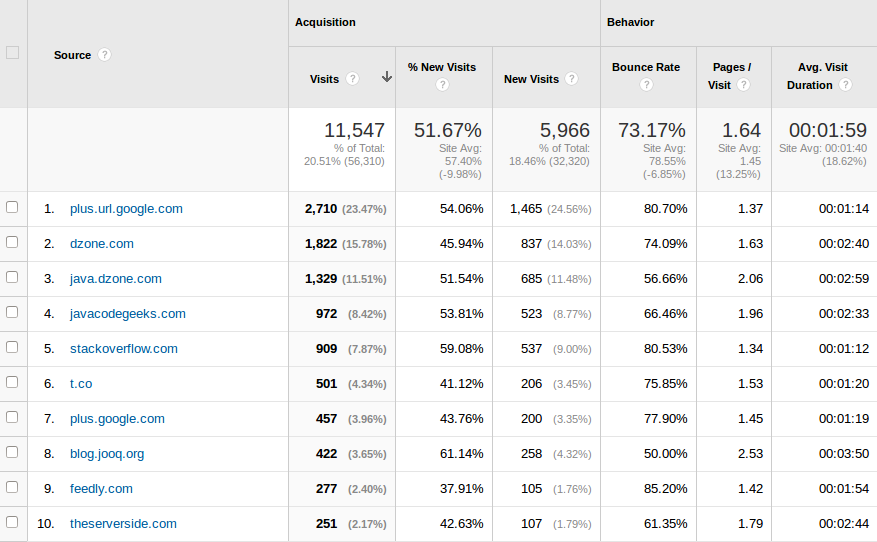Screen dimensions: 877x542
Task: Sort by % New Visits column header
Action: point(442,67)
